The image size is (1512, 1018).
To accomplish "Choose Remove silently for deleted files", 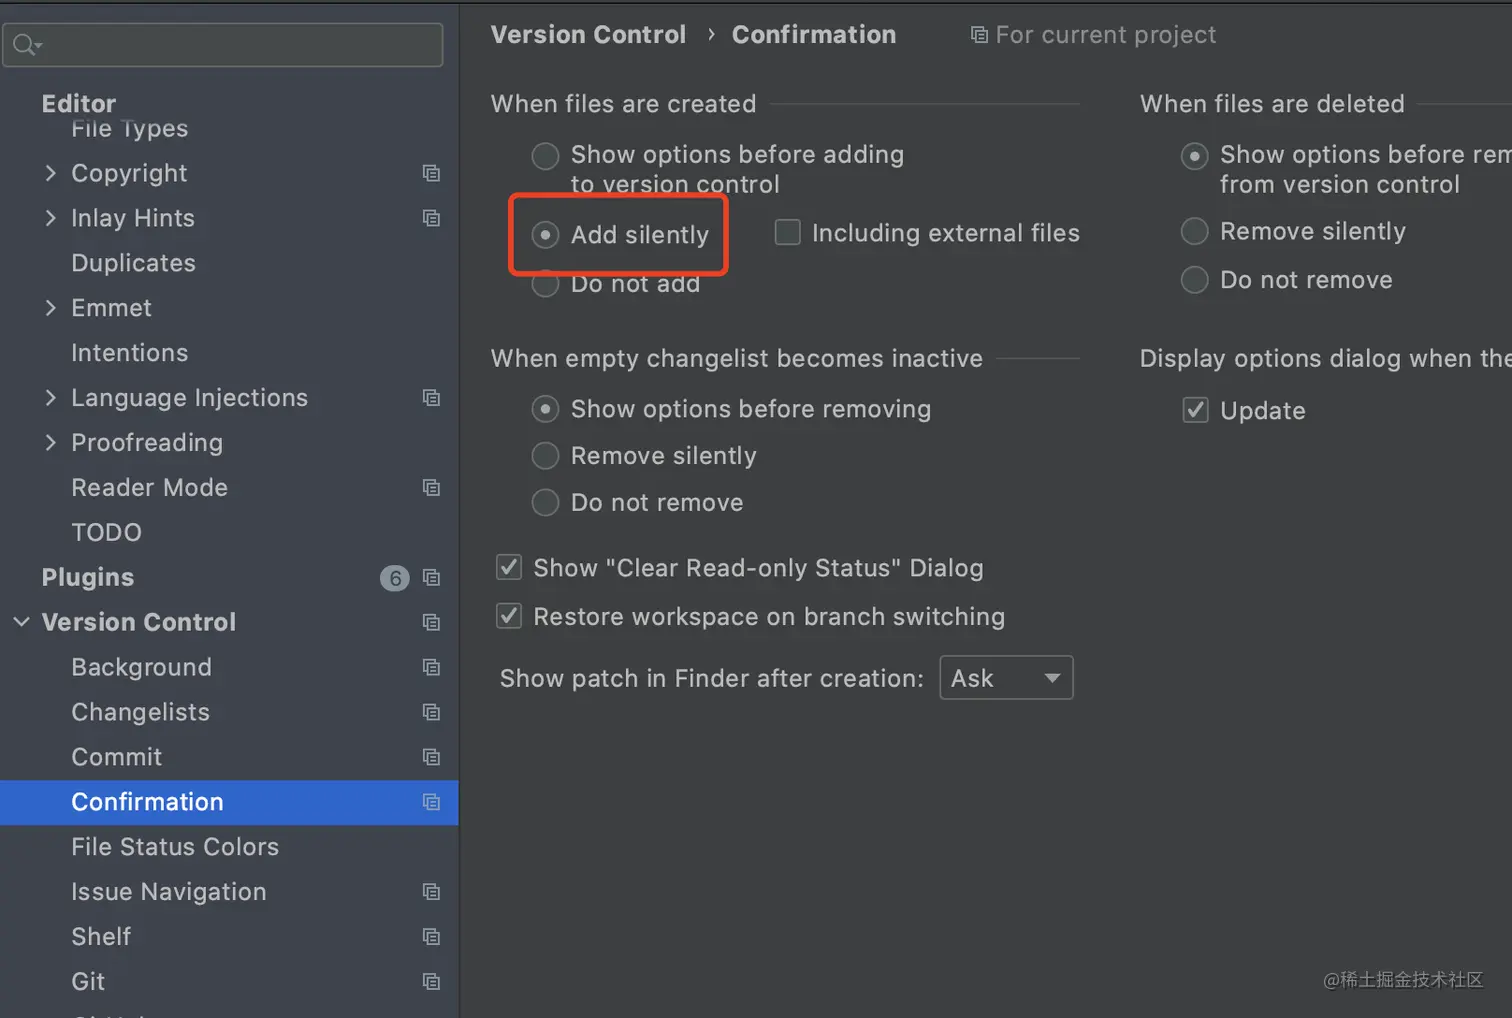I will (x=1195, y=232).
